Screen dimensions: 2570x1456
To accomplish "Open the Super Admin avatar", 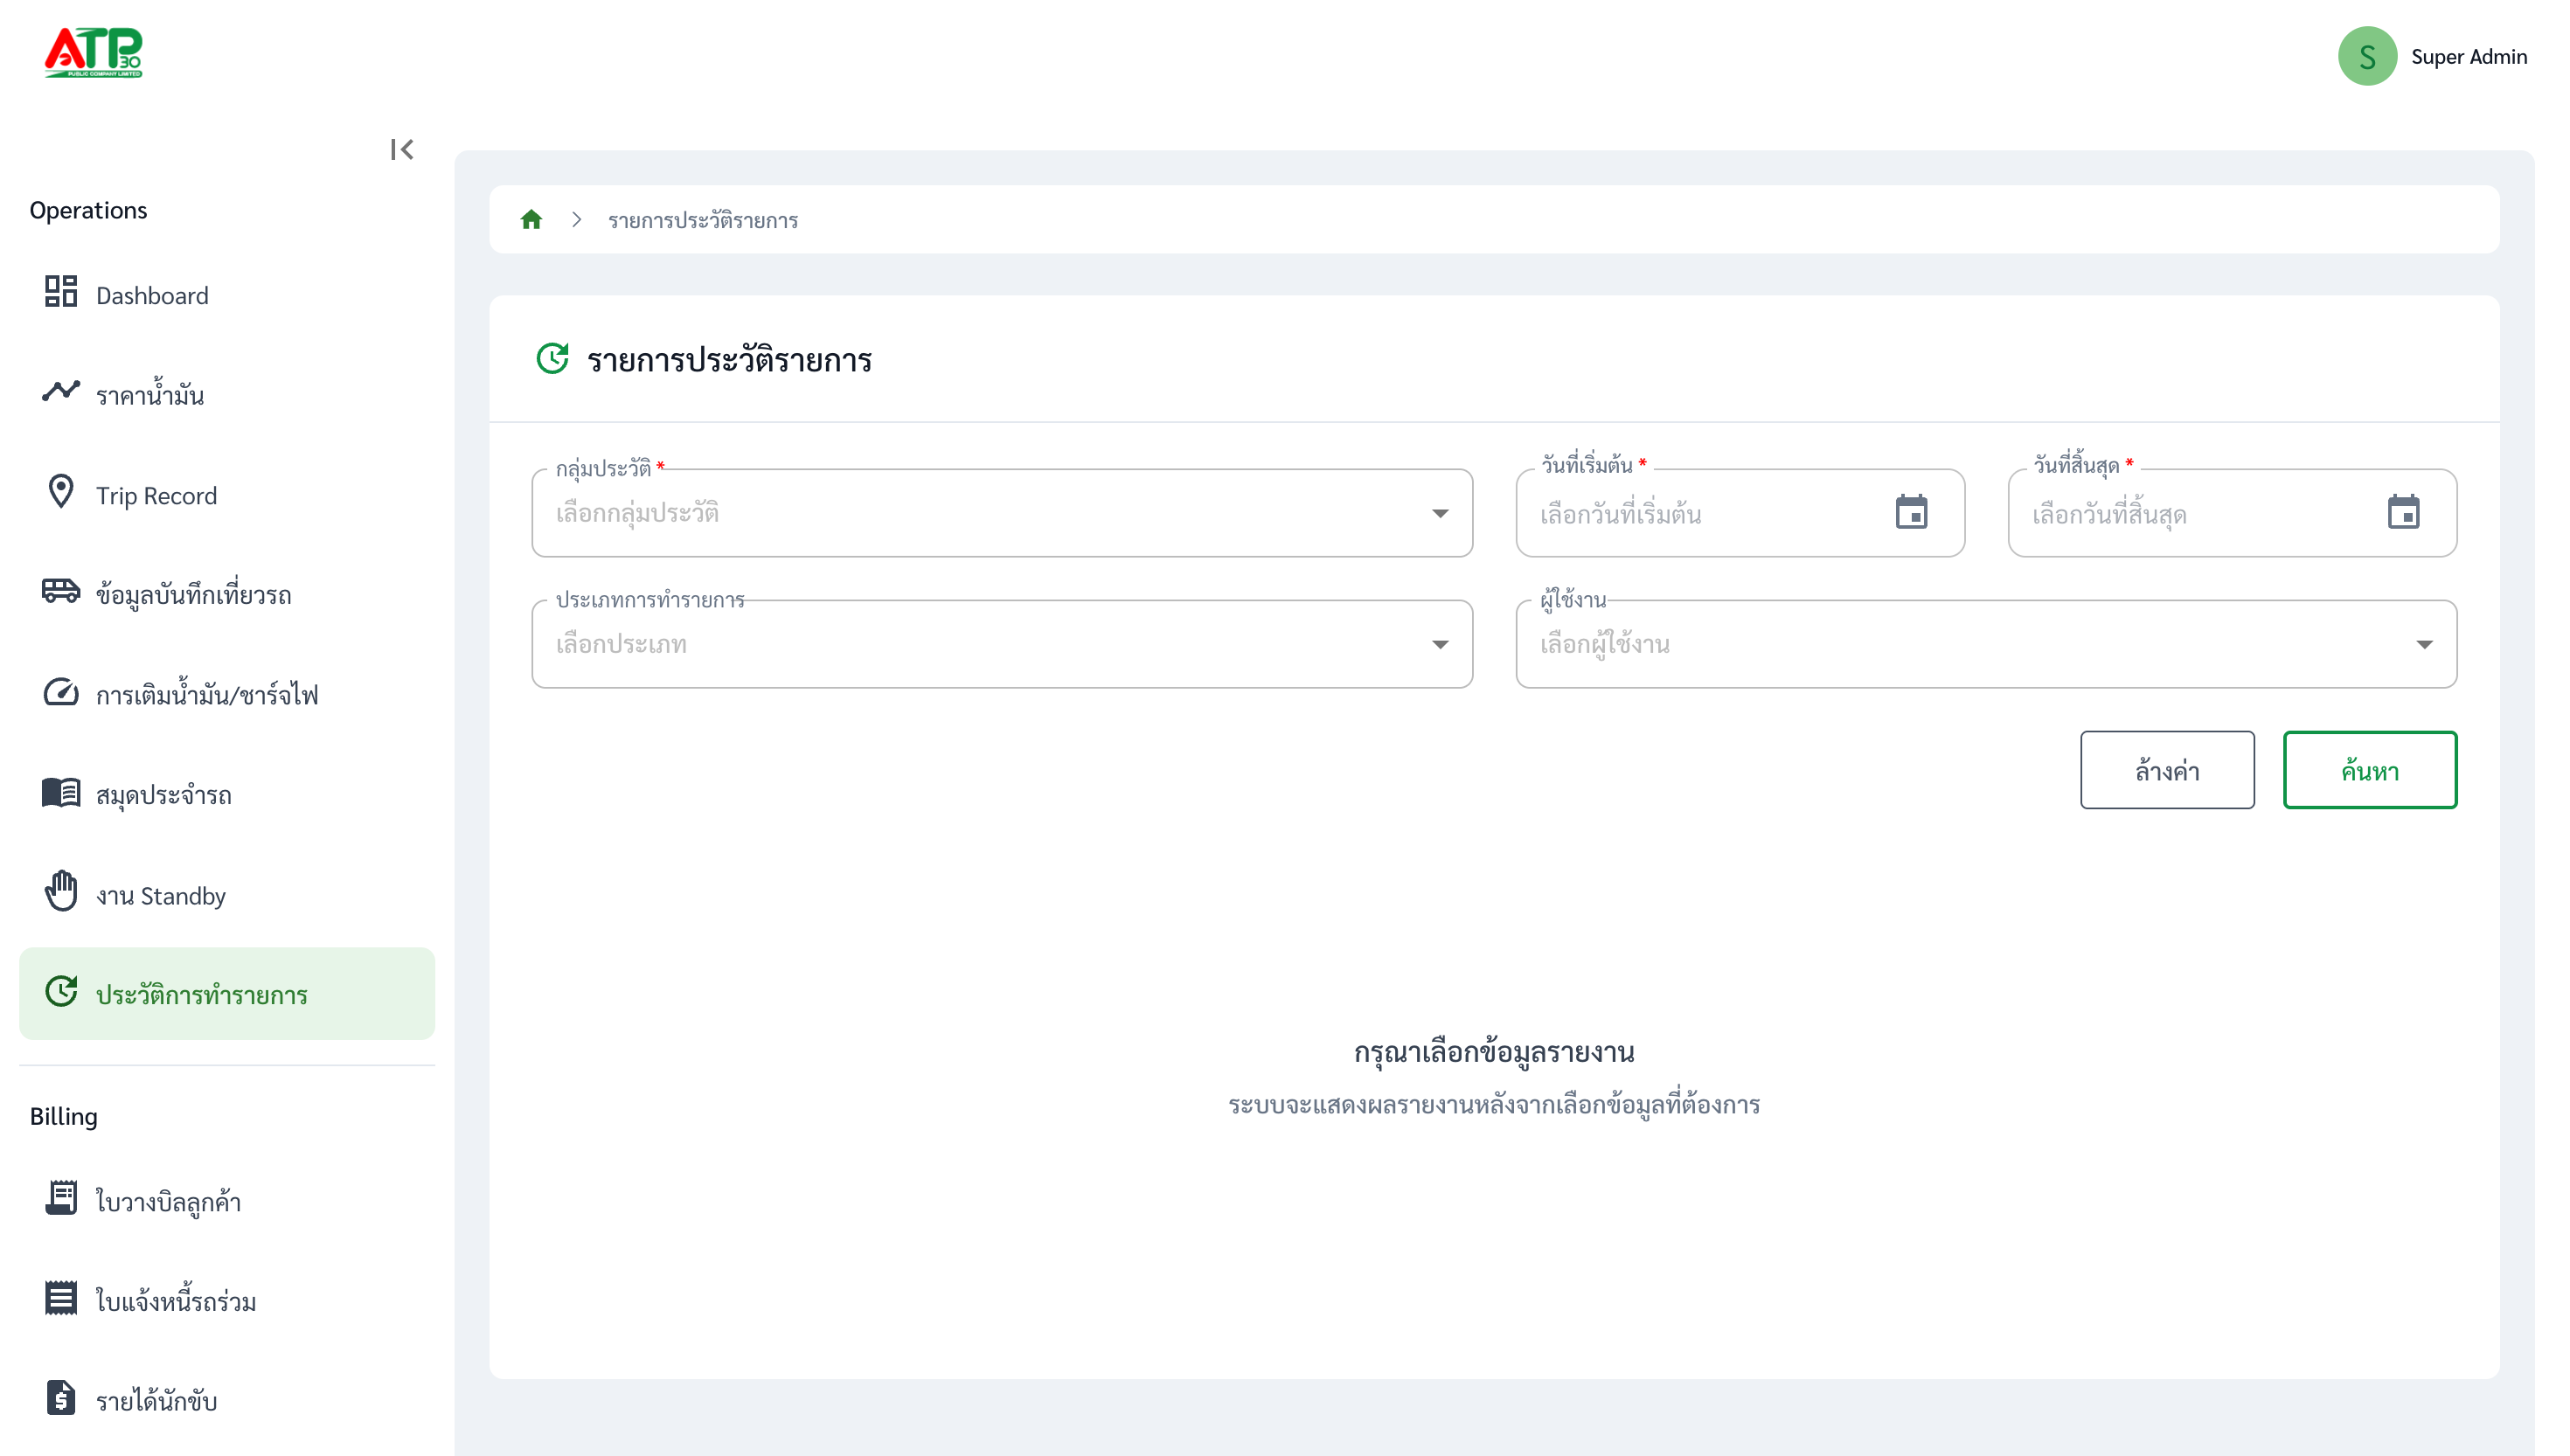I will tap(2366, 56).
